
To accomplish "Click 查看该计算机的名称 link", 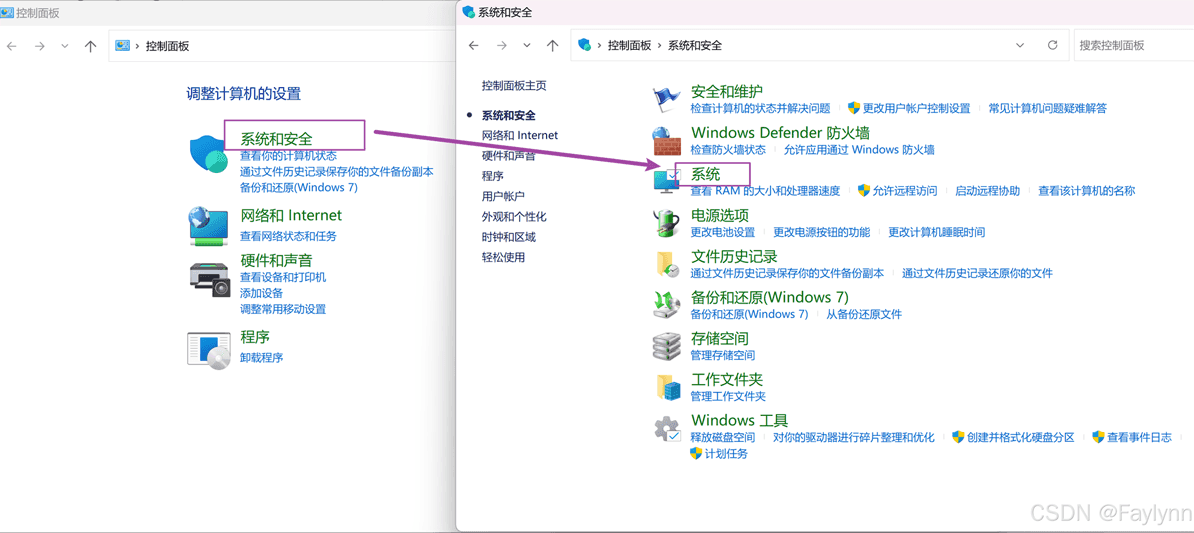I will [1087, 190].
